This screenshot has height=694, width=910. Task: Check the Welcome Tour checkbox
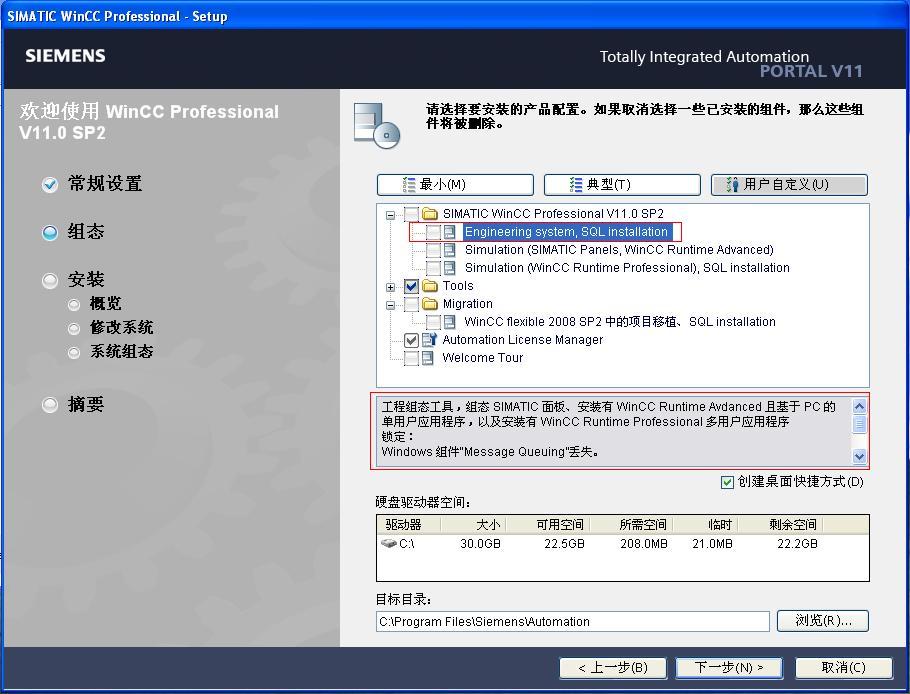point(411,358)
